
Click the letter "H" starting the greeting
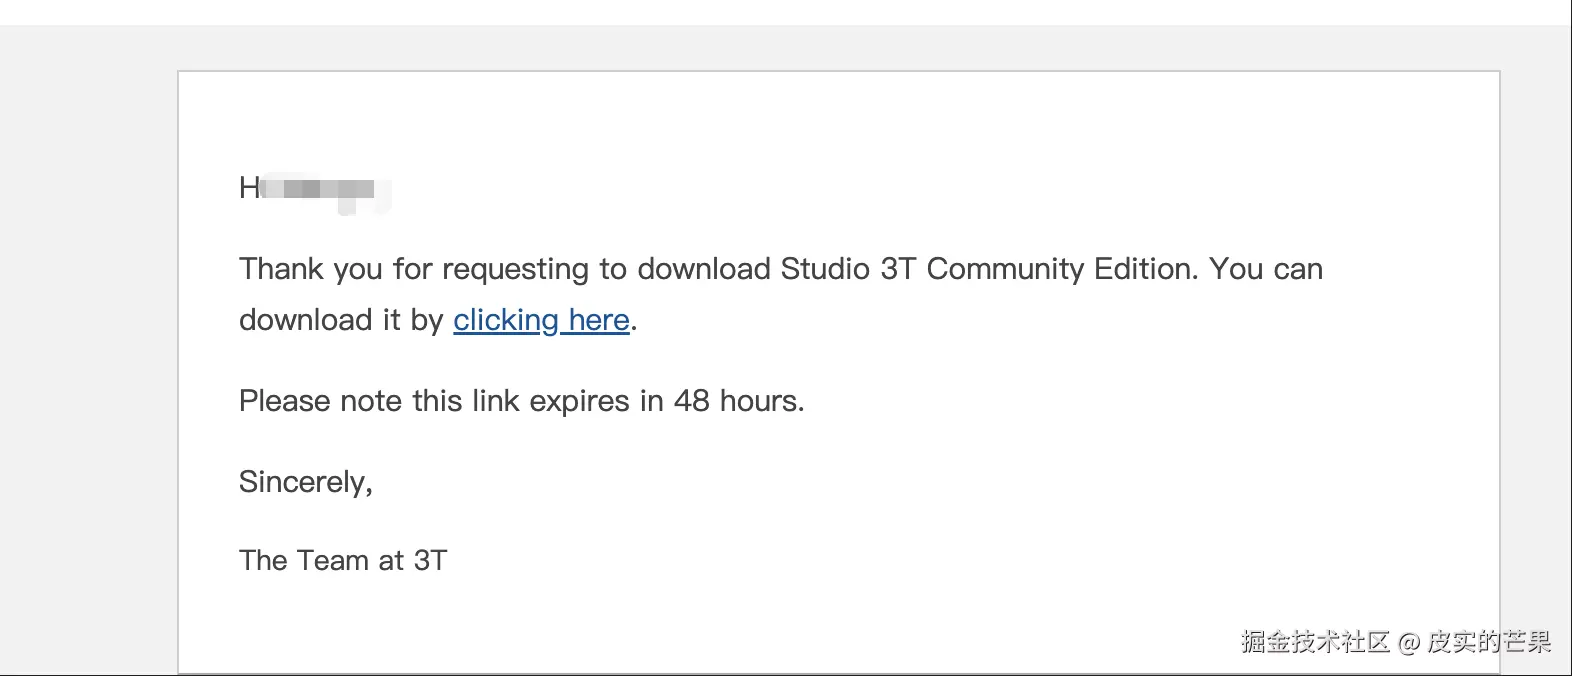[249, 187]
